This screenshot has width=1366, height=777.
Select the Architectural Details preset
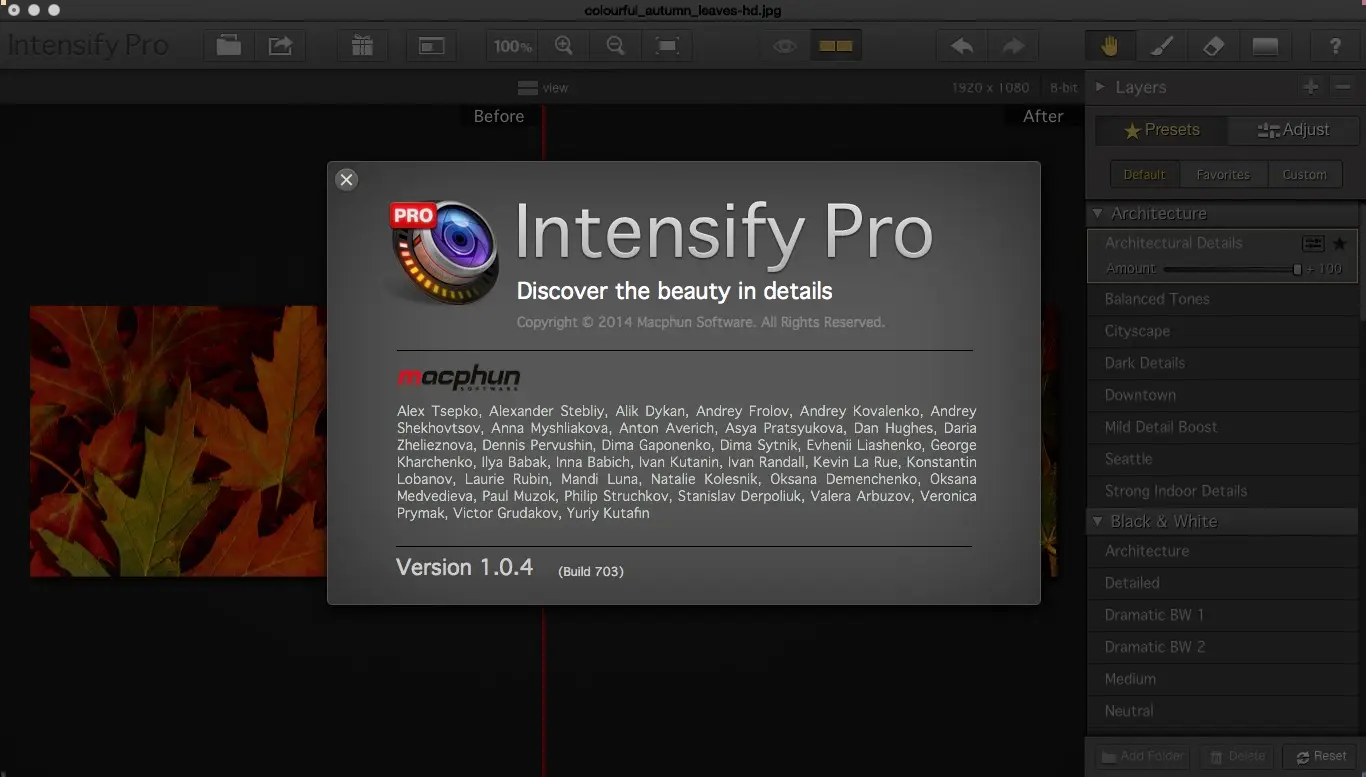click(x=1173, y=243)
